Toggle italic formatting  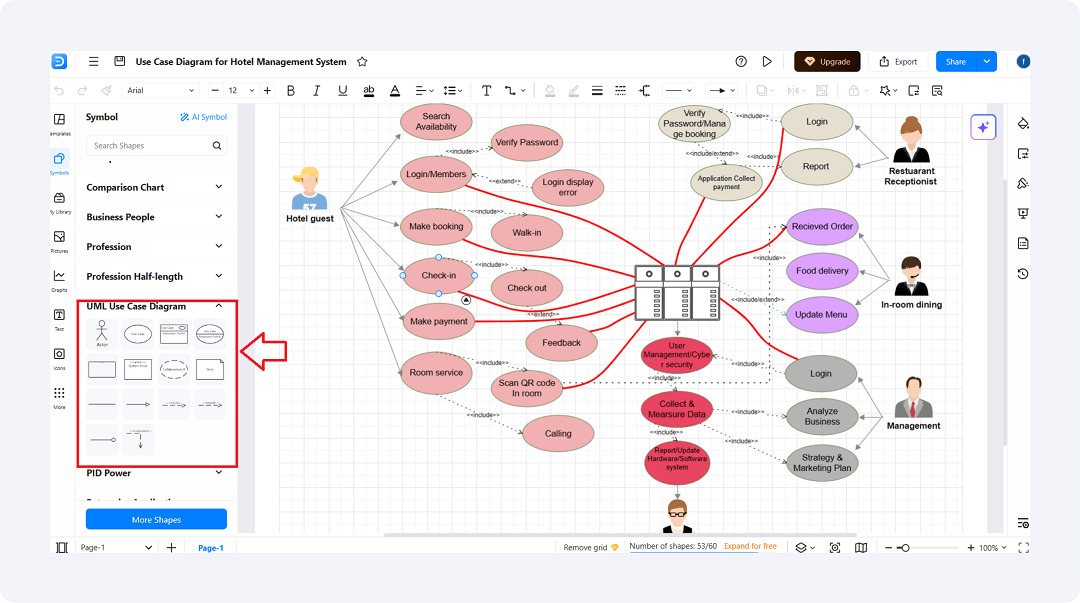click(316, 90)
